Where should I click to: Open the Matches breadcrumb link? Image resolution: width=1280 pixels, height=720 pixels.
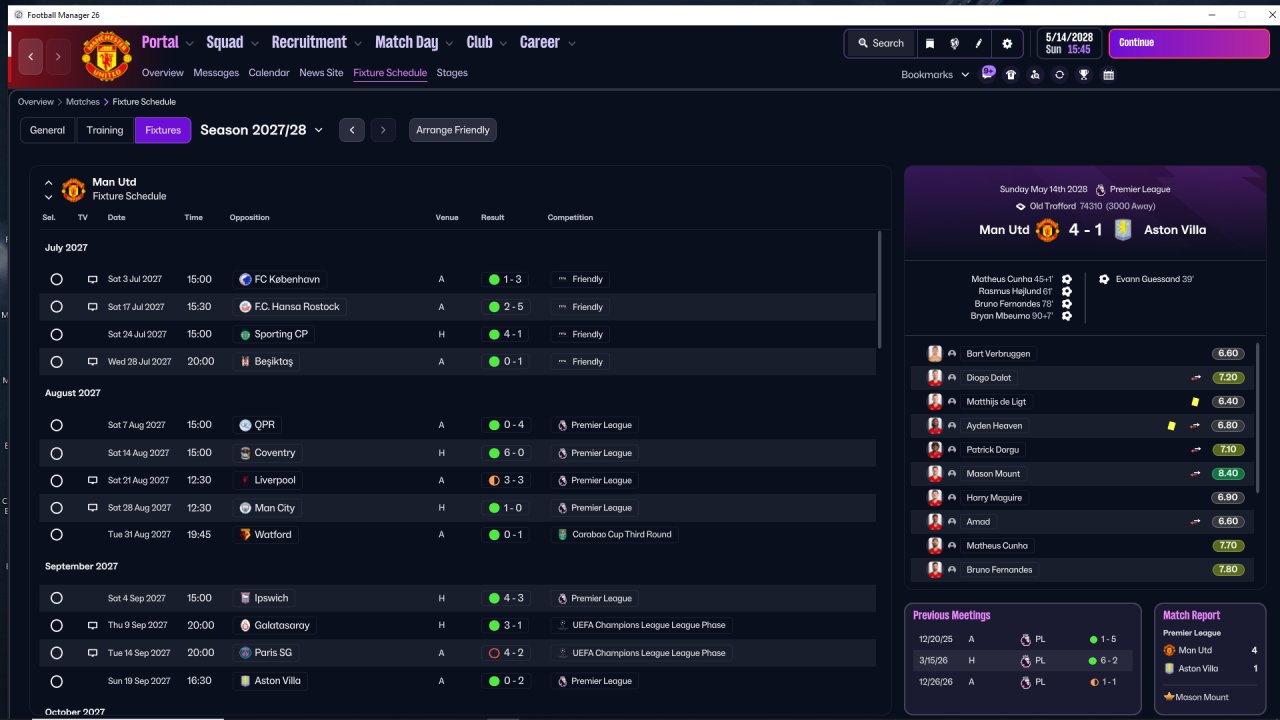click(x=83, y=102)
